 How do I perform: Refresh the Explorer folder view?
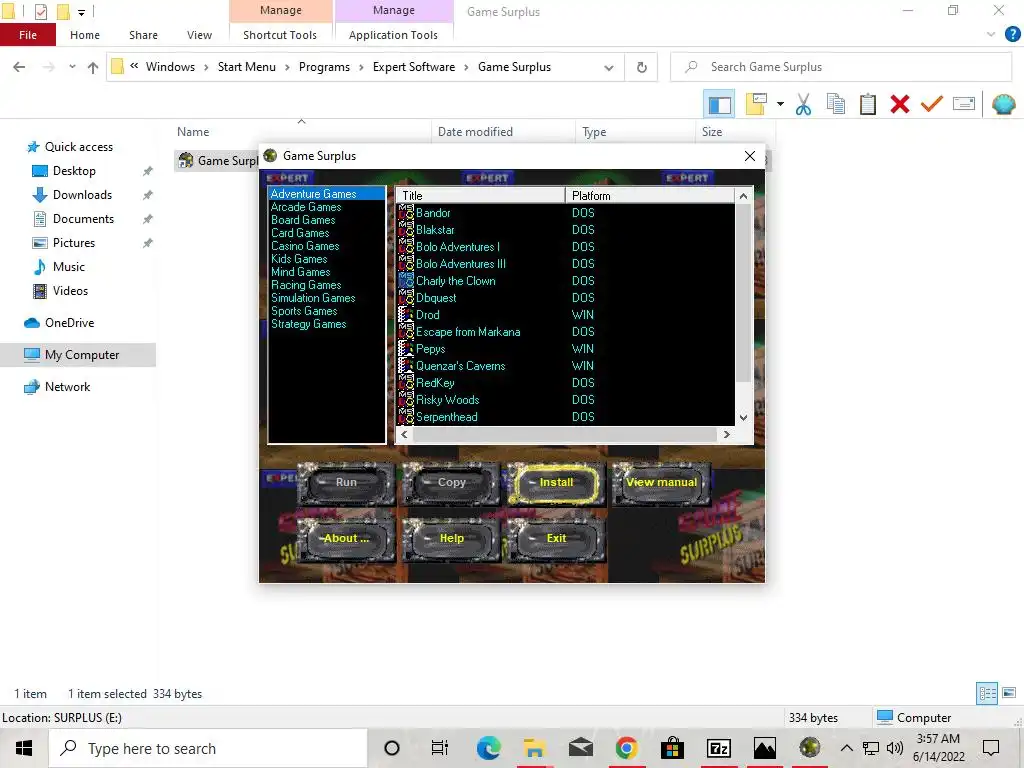(641, 67)
